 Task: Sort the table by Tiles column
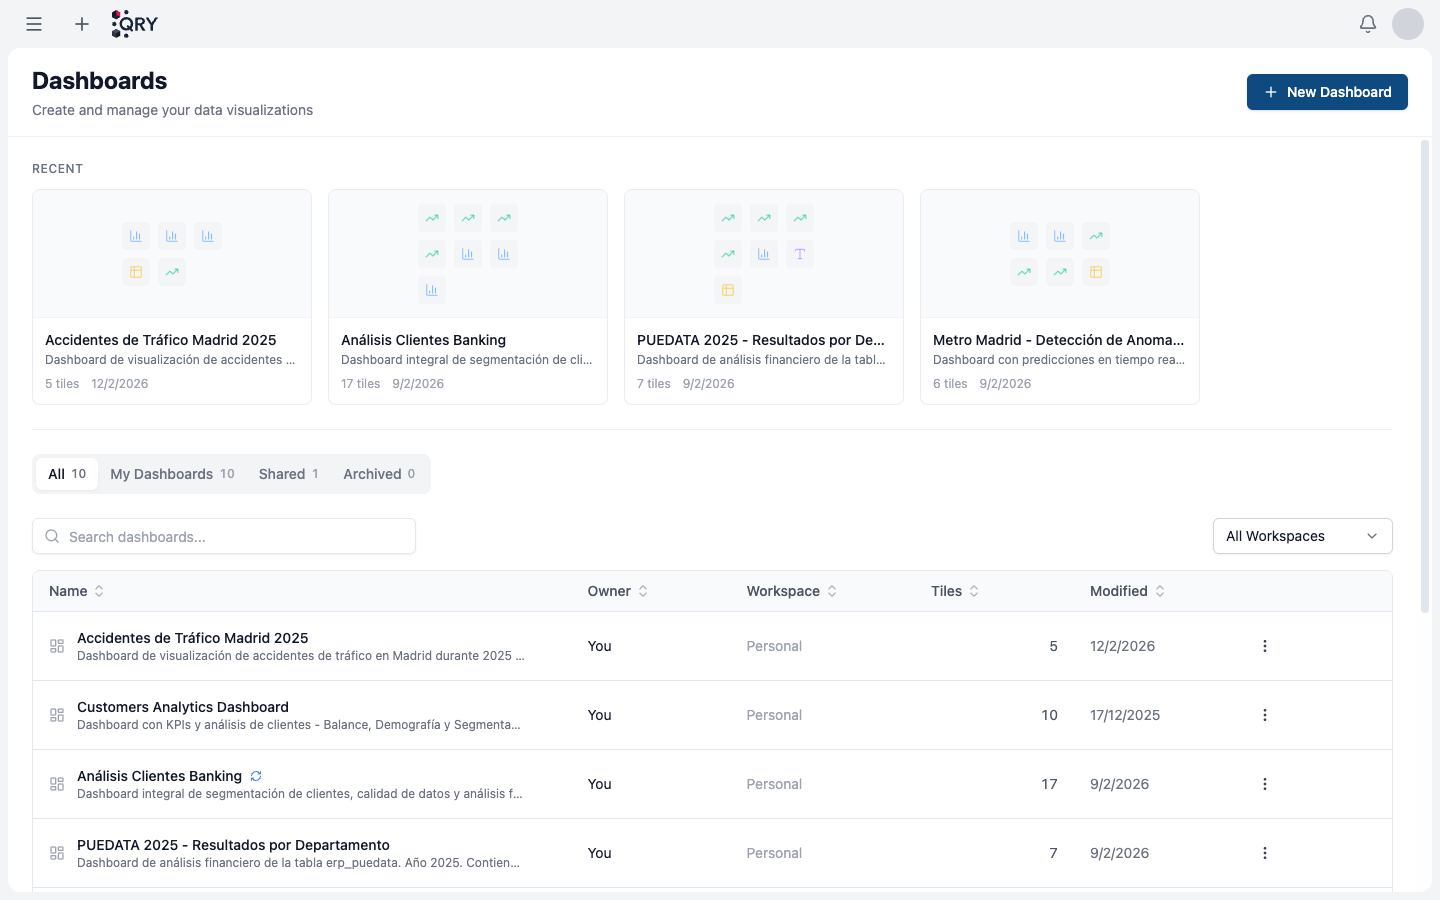[x=955, y=591]
